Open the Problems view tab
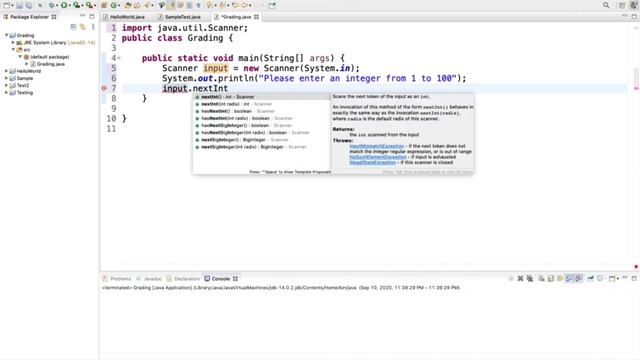 [x=120, y=279]
